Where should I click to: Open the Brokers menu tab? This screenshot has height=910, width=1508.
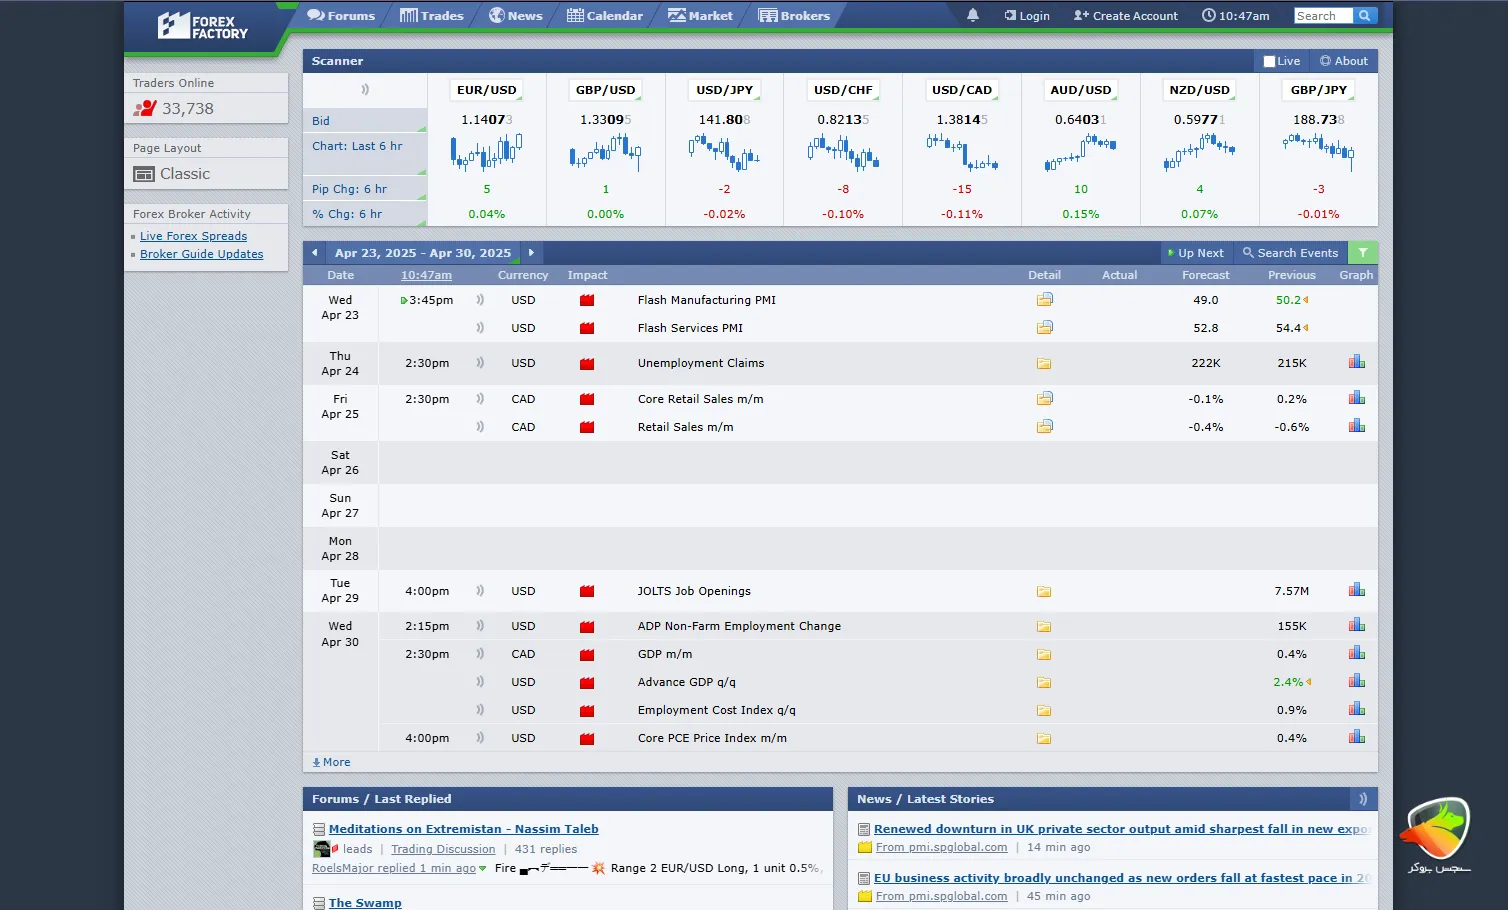point(794,16)
